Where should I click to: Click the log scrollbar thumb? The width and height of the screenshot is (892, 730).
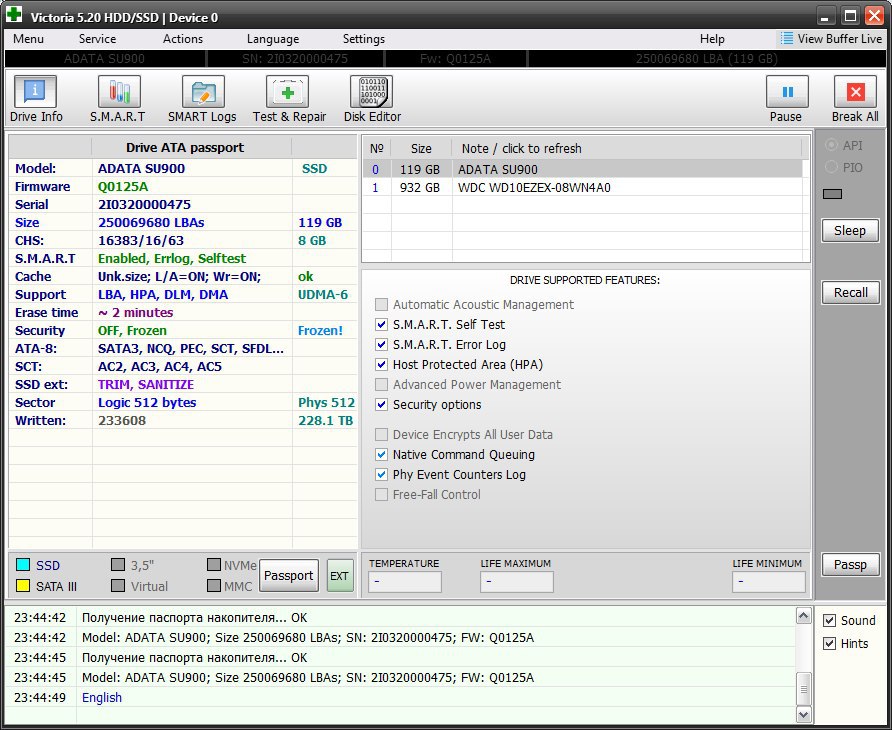pyautogui.click(x=803, y=689)
